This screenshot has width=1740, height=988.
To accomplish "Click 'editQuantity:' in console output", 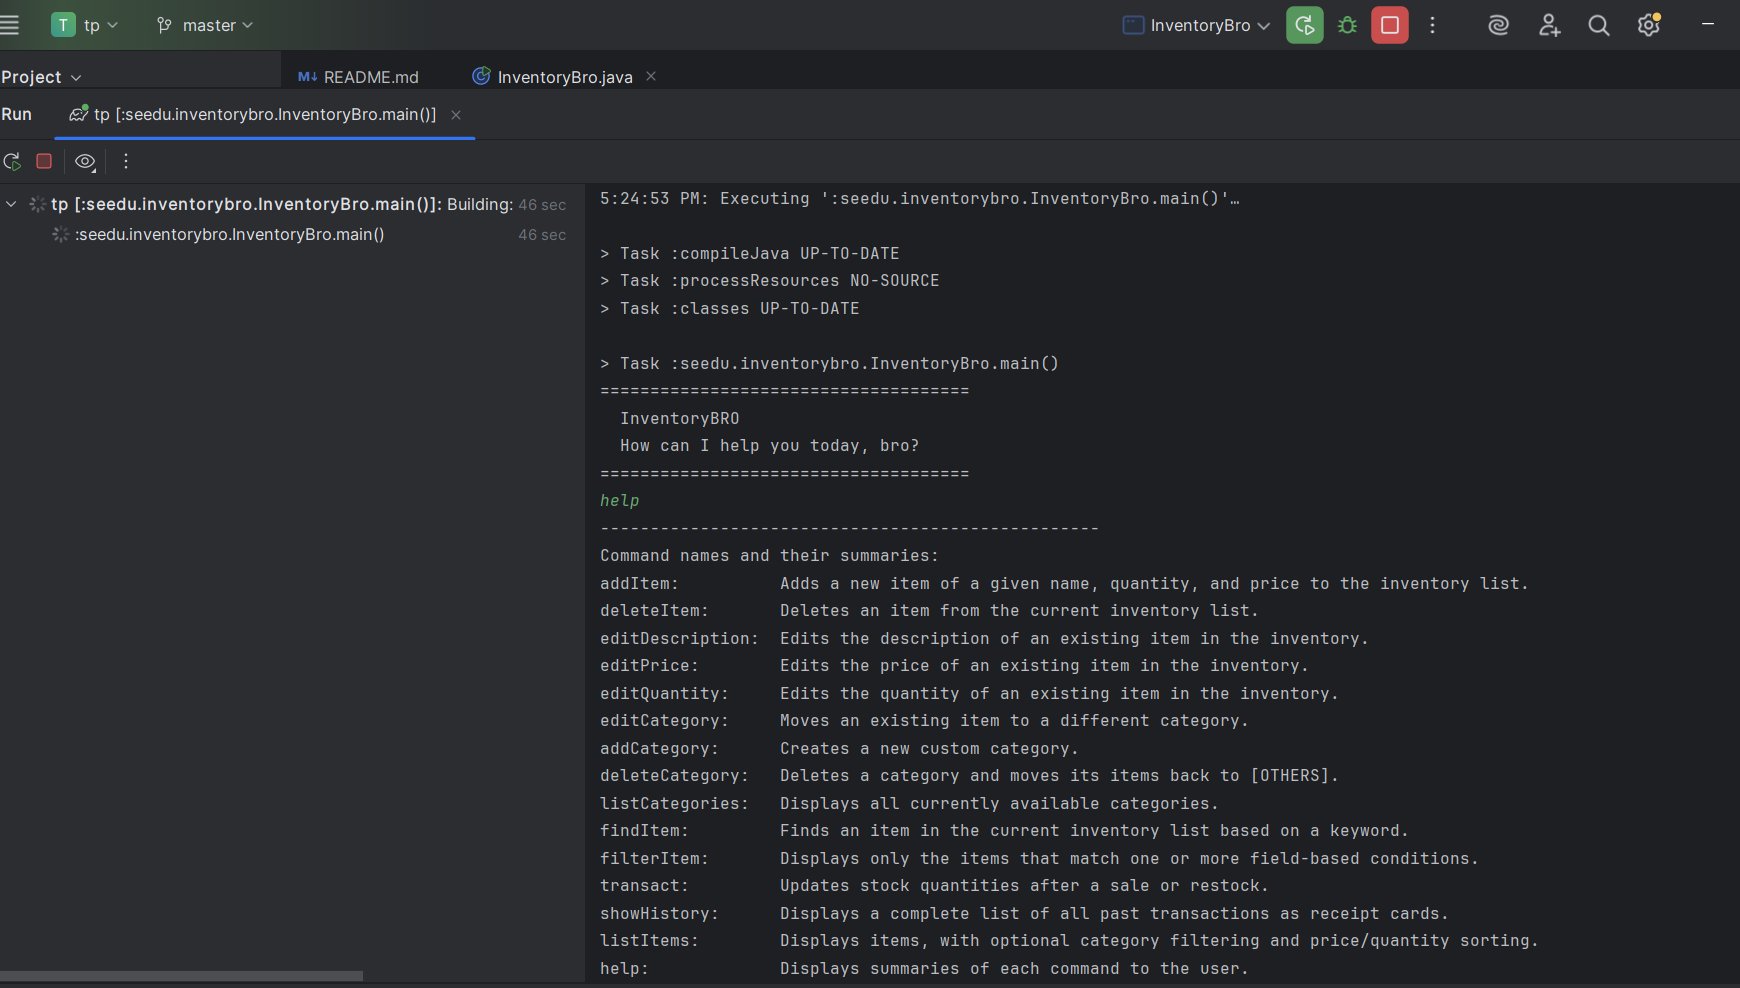I will pos(664,693).
